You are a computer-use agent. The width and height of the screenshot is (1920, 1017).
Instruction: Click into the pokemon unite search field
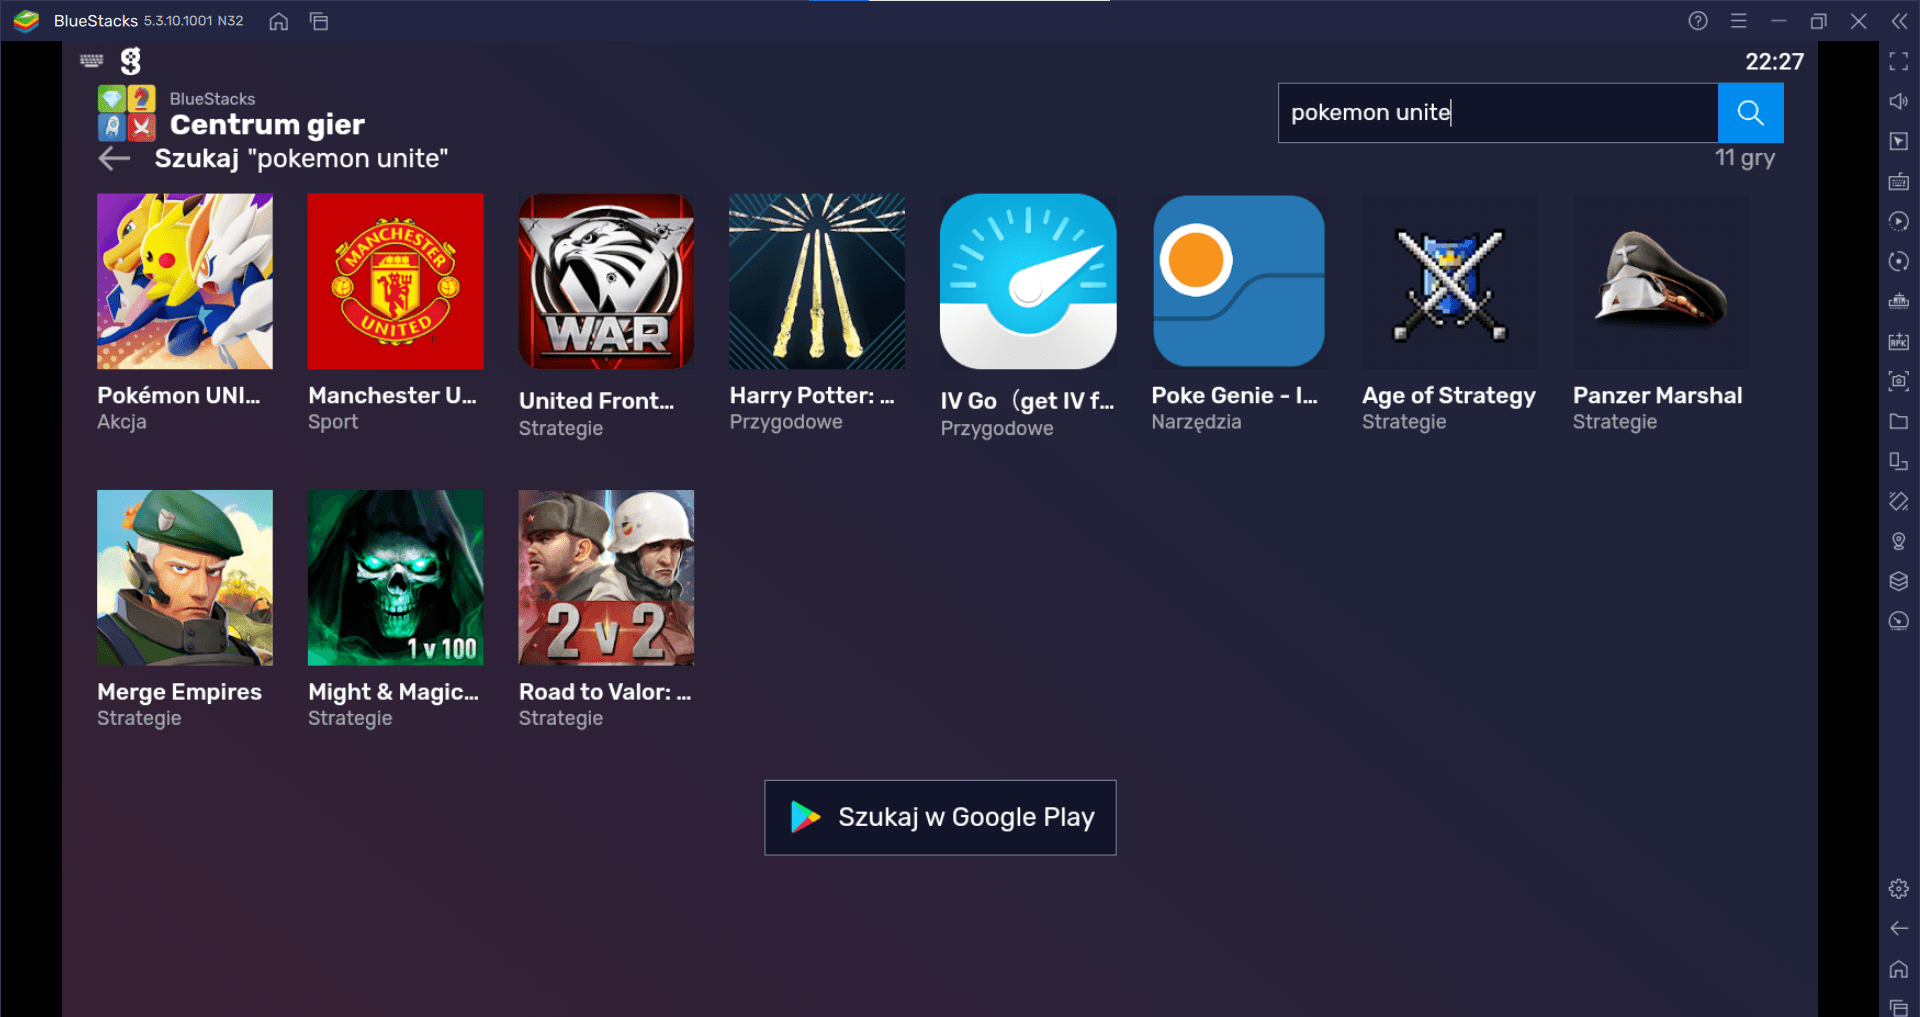(x=1497, y=113)
